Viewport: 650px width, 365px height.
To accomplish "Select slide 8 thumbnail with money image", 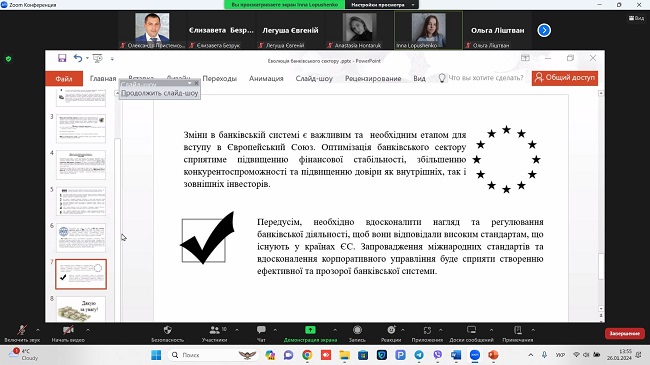I will coord(81,309).
